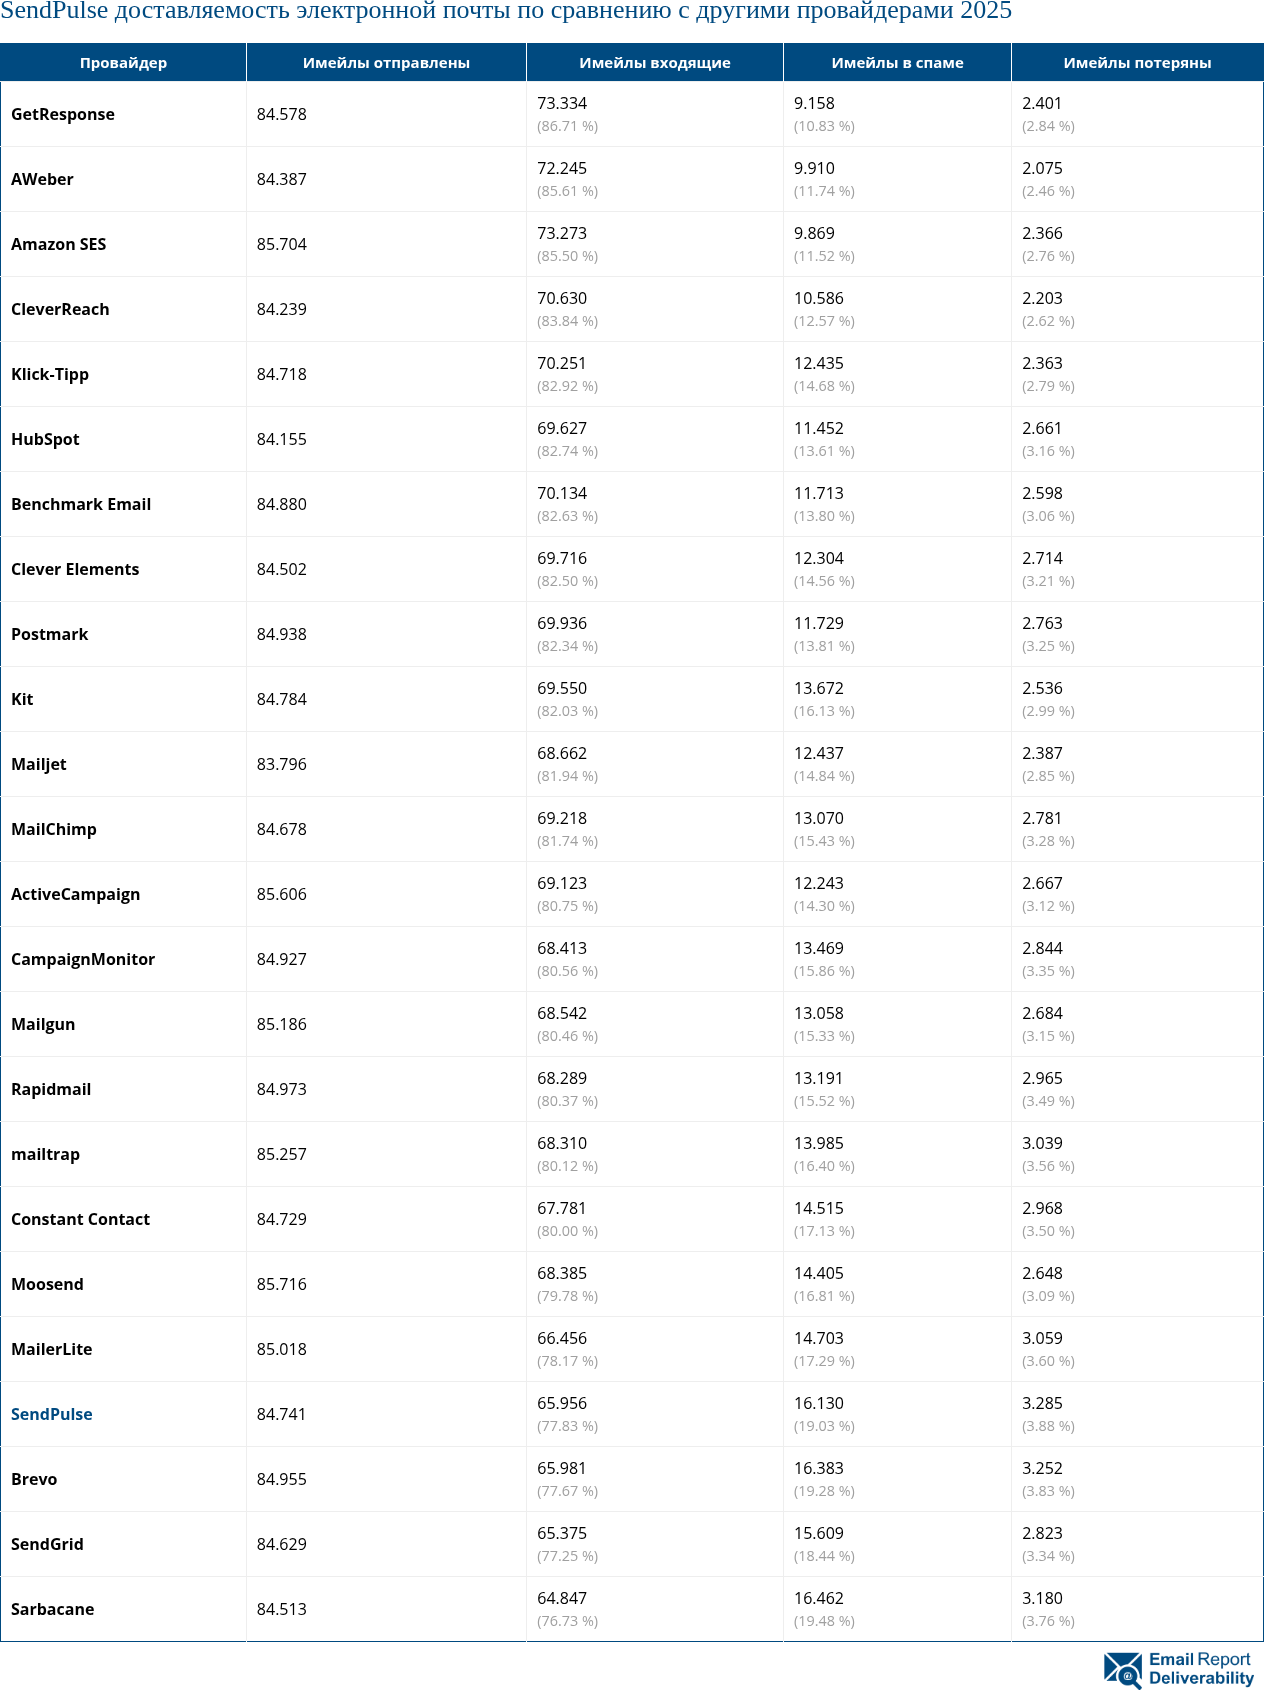
Task: Click Mailgun's sent emails value 85.186
Action: (x=282, y=1024)
